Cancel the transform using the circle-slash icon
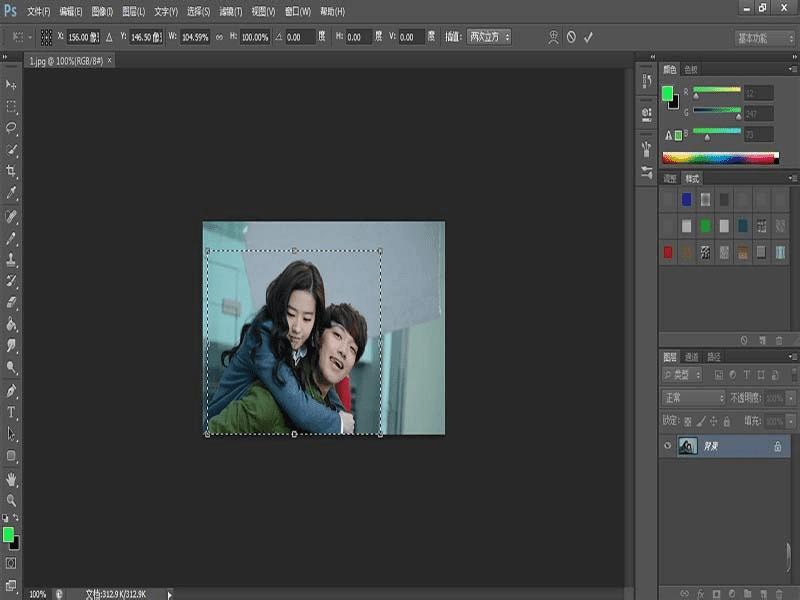800x600 pixels. pyautogui.click(x=571, y=37)
